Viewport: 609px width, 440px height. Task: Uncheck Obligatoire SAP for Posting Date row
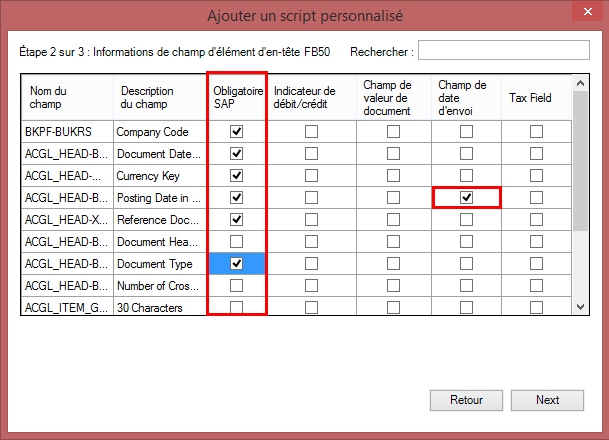(237, 198)
